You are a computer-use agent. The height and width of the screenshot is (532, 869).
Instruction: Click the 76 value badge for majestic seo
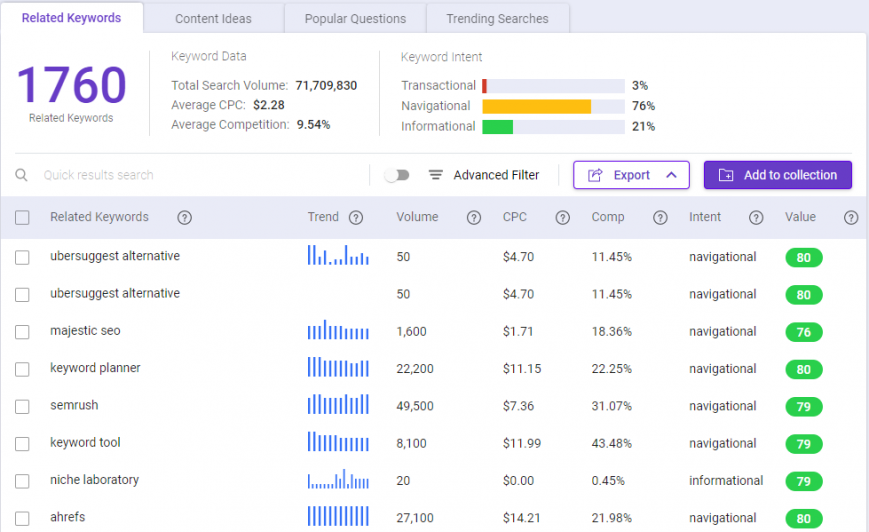pyautogui.click(x=804, y=332)
